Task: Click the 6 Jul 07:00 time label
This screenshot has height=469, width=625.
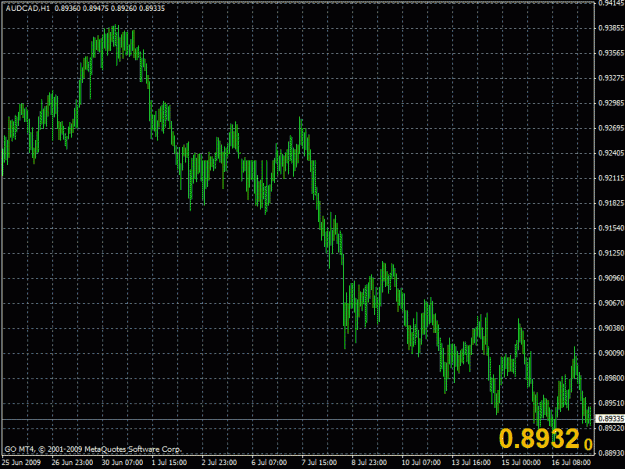Action: click(x=269, y=463)
